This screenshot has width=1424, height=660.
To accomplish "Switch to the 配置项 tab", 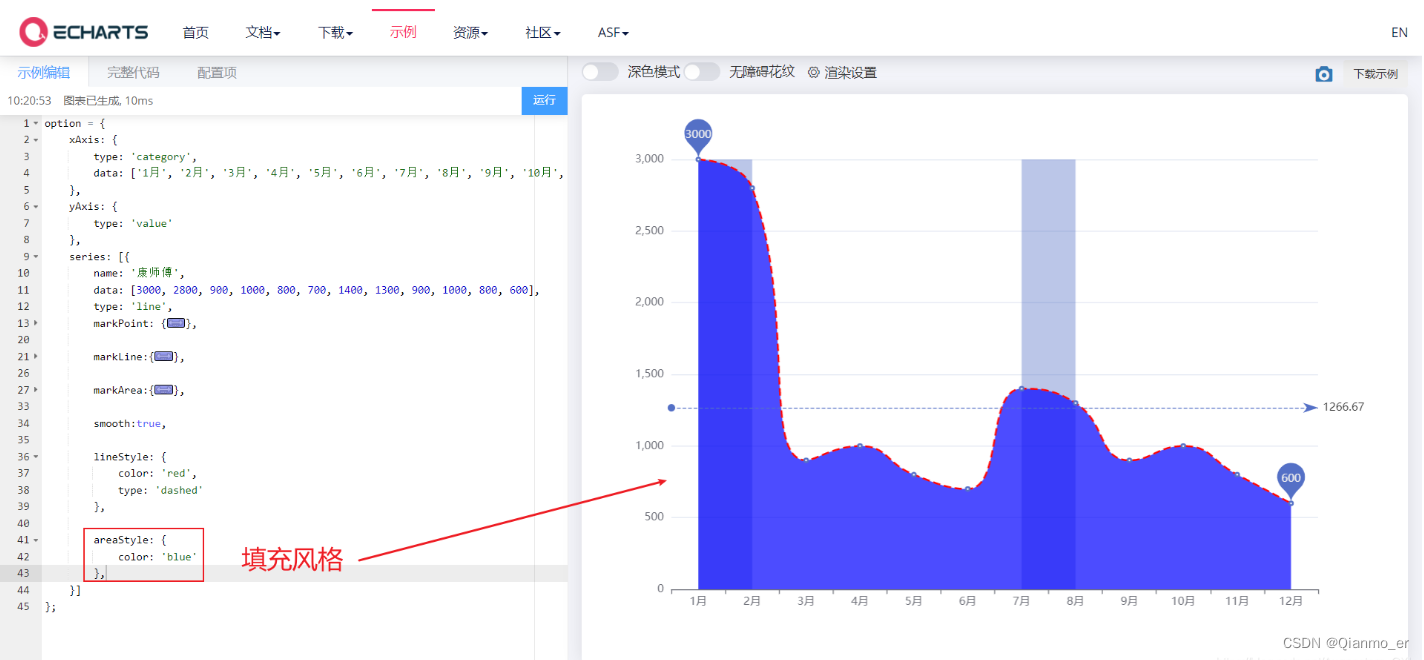I will coord(216,71).
